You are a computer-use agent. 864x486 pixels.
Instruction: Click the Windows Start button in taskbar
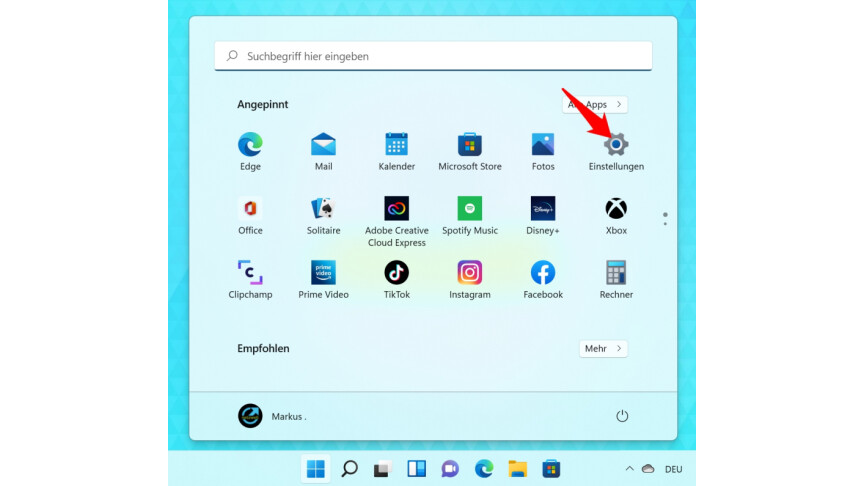(x=316, y=469)
